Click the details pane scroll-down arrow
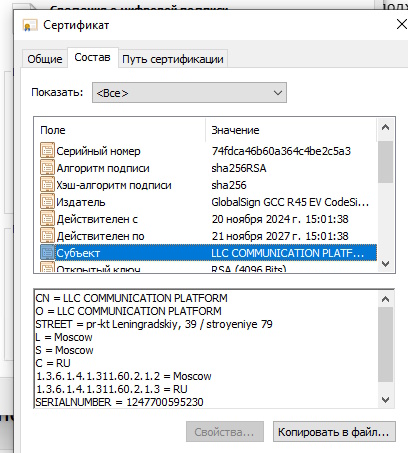This screenshot has height=453, width=408. [x=385, y=399]
